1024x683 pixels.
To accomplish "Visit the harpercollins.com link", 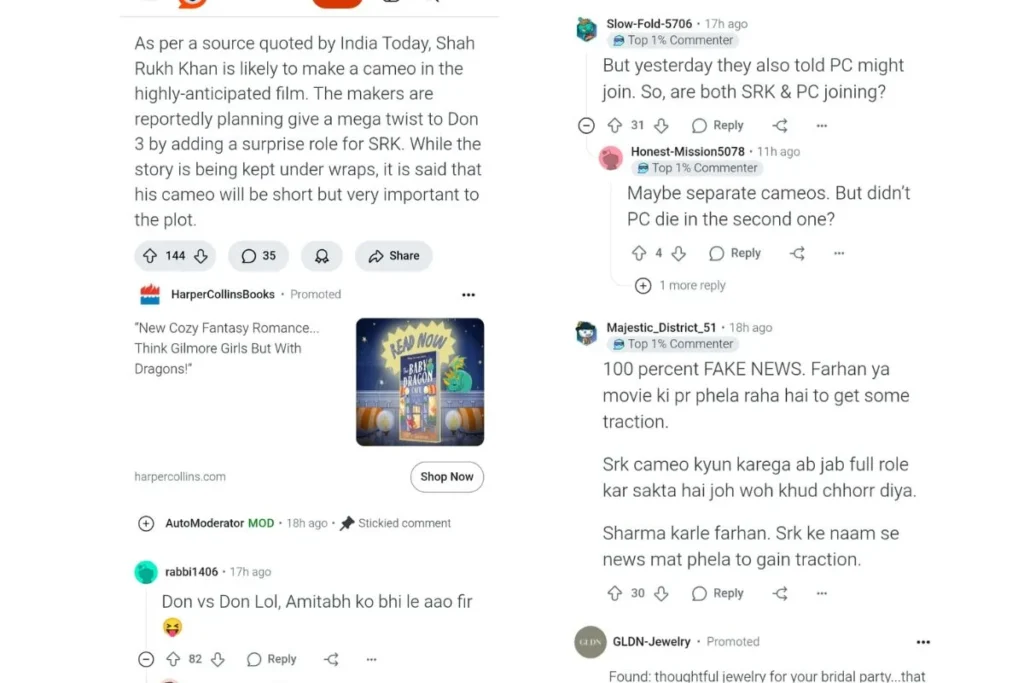I will pyautogui.click(x=180, y=477).
